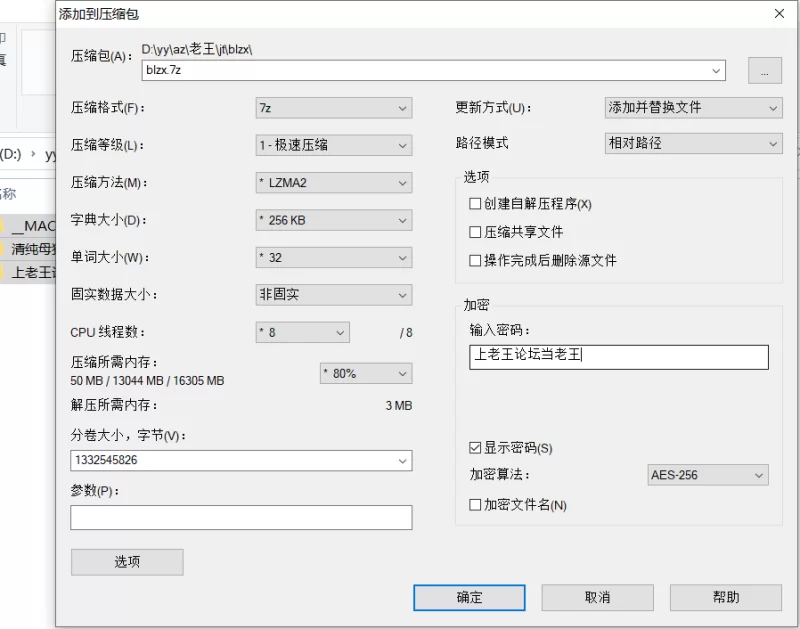
Task: Click the 输入密码 password field
Action: point(618,357)
